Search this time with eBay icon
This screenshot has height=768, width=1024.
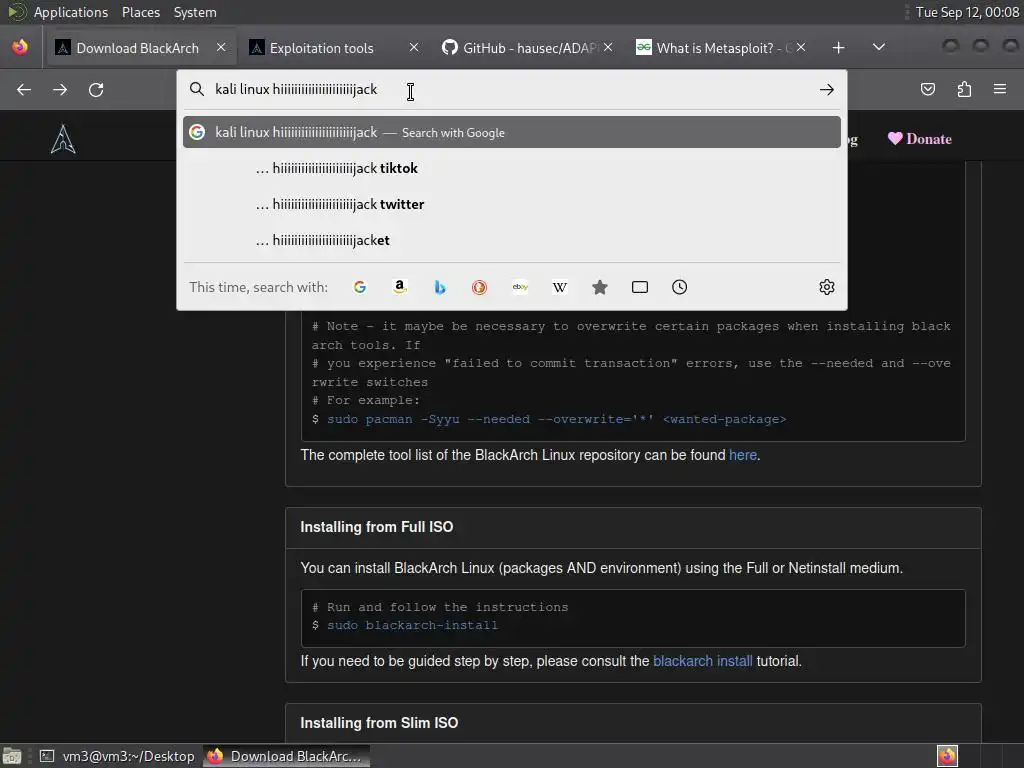point(520,287)
